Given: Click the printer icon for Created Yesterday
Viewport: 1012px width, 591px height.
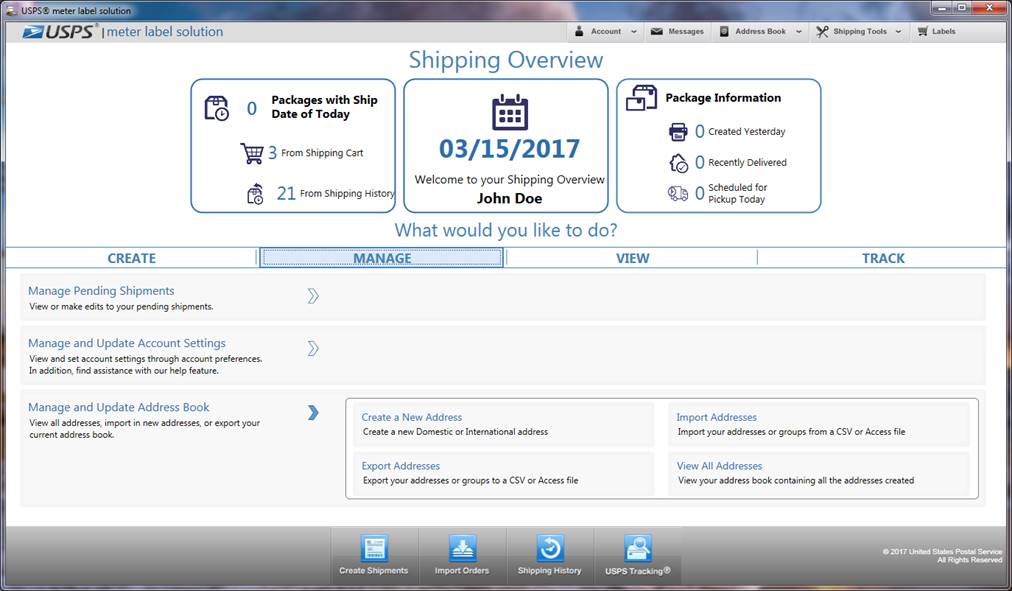Looking at the screenshot, I should [678, 132].
